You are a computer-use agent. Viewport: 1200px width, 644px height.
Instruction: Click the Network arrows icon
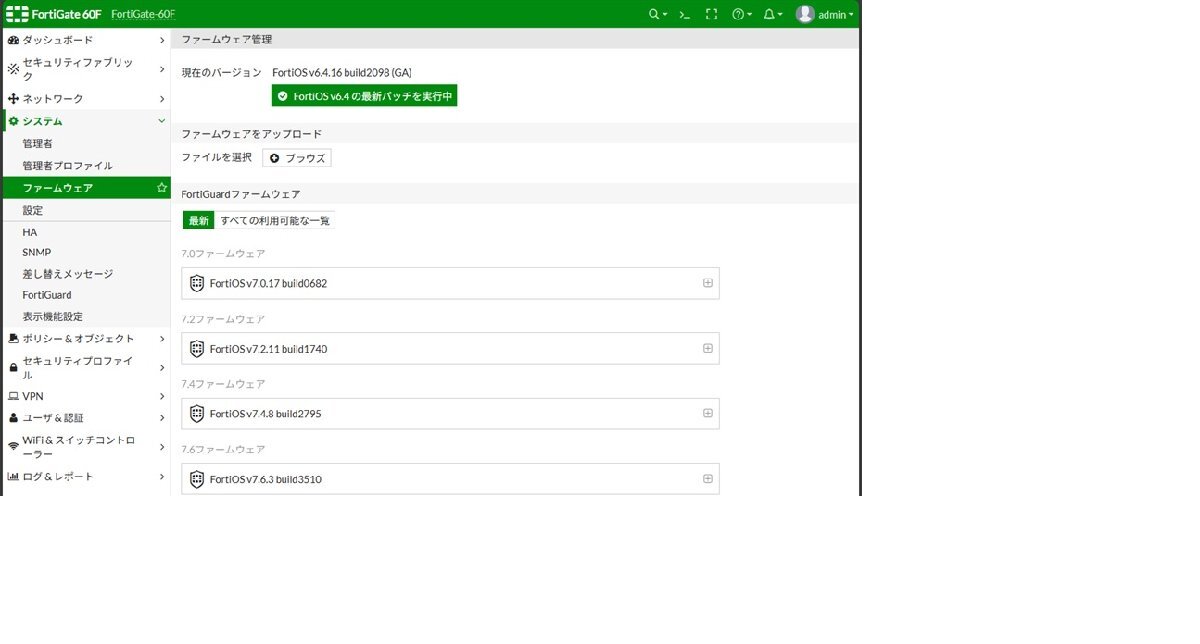(13, 99)
